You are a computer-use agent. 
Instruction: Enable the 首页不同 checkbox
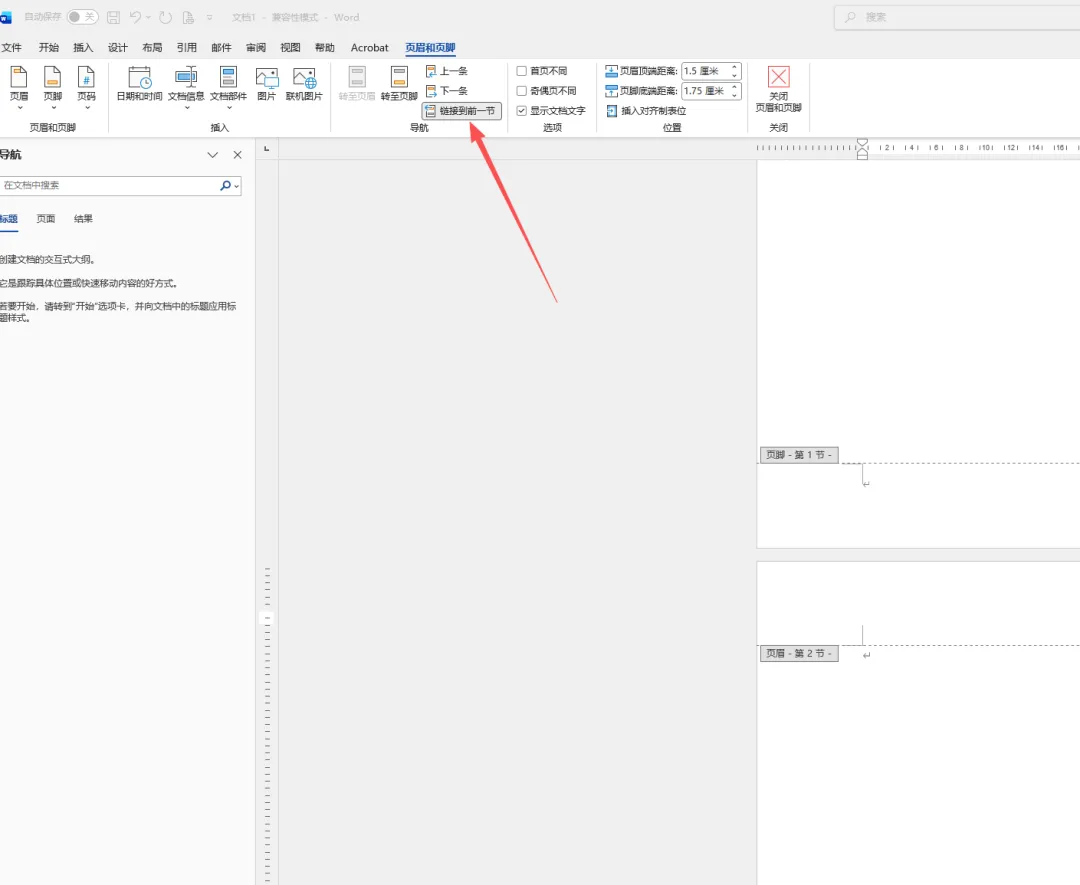(521, 71)
